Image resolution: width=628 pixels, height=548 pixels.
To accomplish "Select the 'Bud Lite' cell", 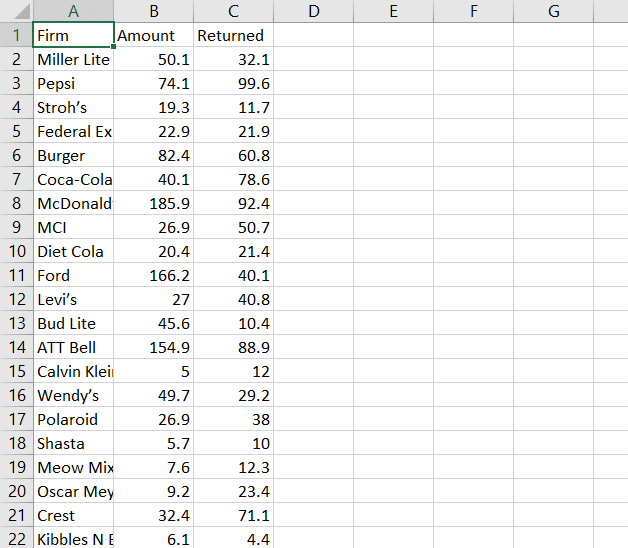I will (x=73, y=323).
